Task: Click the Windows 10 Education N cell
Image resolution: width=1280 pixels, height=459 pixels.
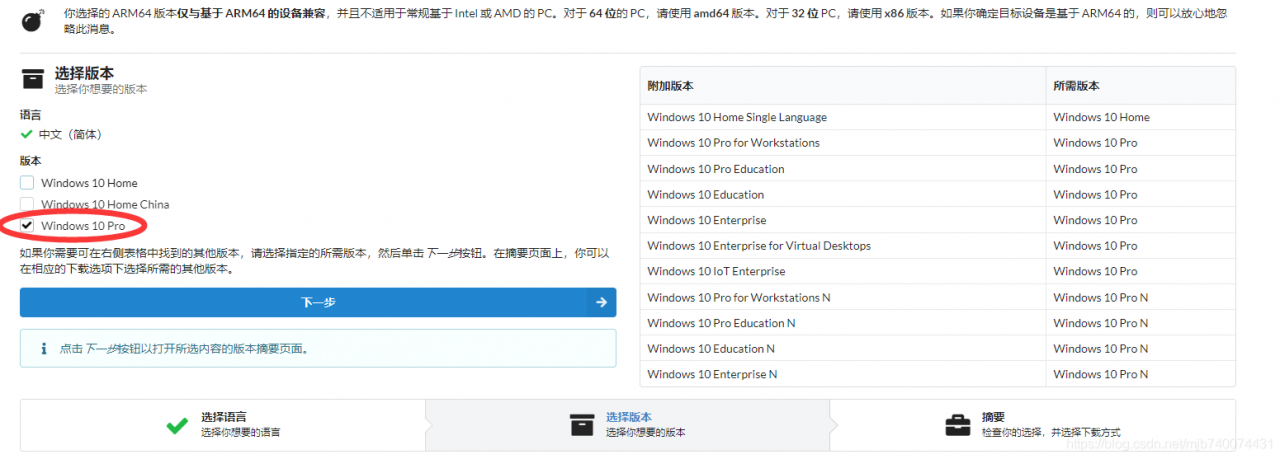Action: tap(843, 349)
